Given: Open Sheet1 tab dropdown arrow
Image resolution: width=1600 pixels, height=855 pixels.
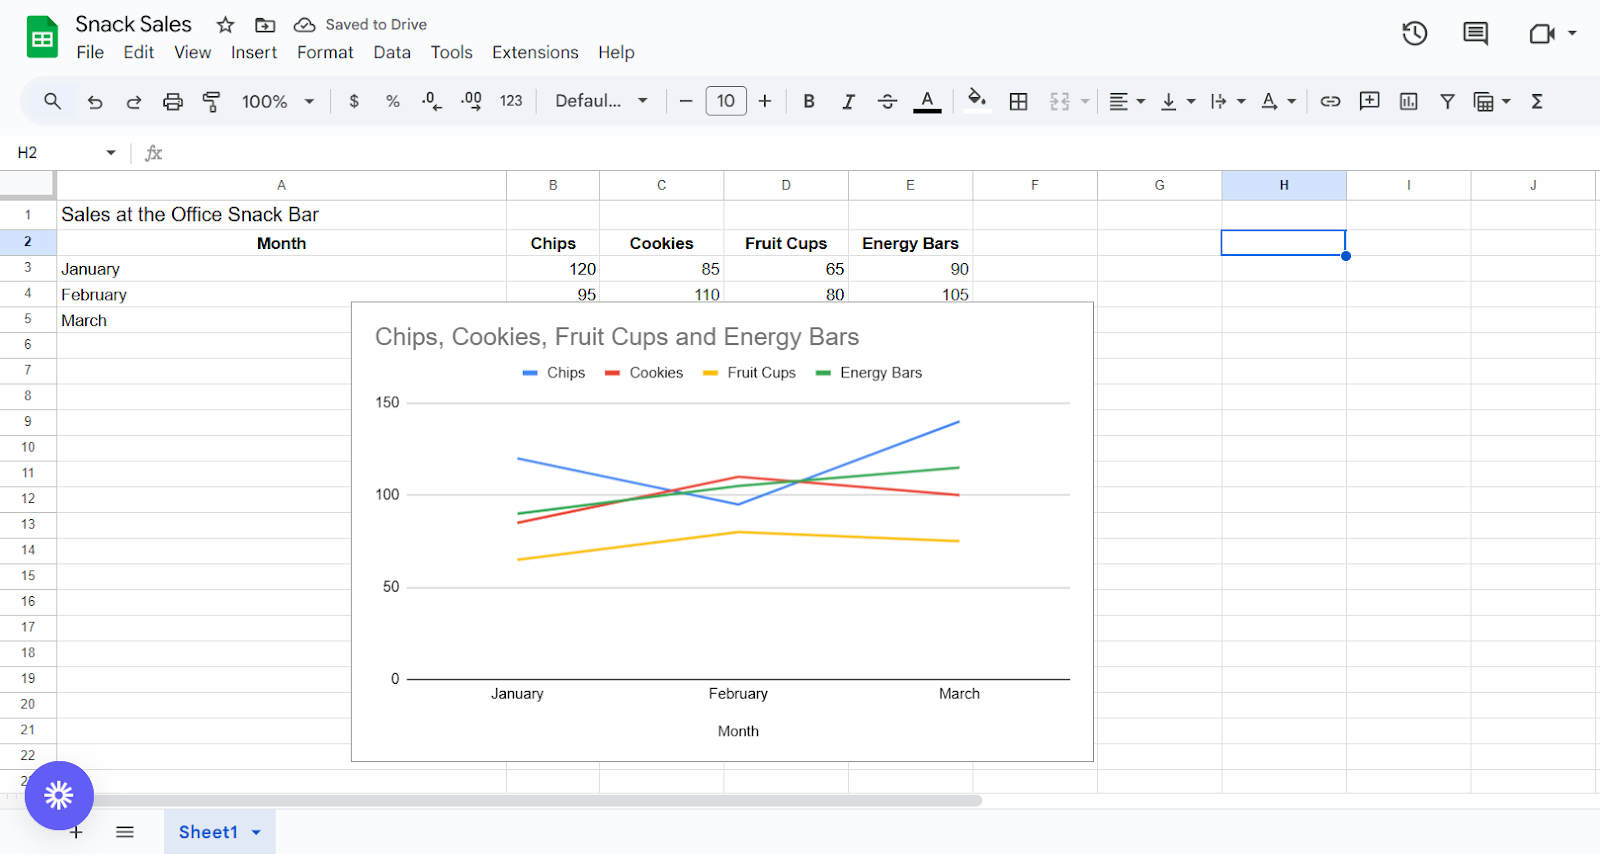Looking at the screenshot, I should [256, 832].
